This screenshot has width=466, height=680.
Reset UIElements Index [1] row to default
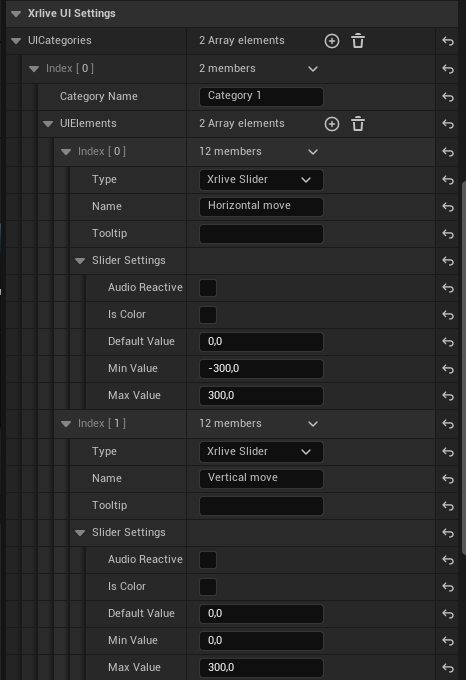pos(448,424)
